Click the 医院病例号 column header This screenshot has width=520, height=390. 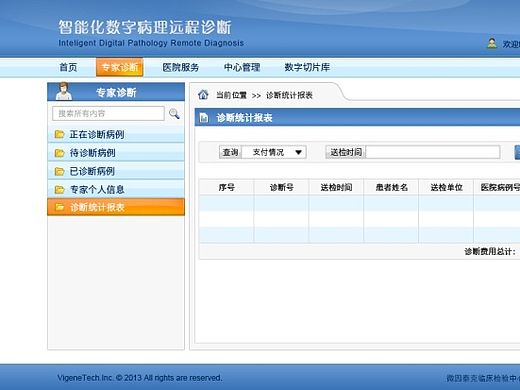[x=497, y=187]
